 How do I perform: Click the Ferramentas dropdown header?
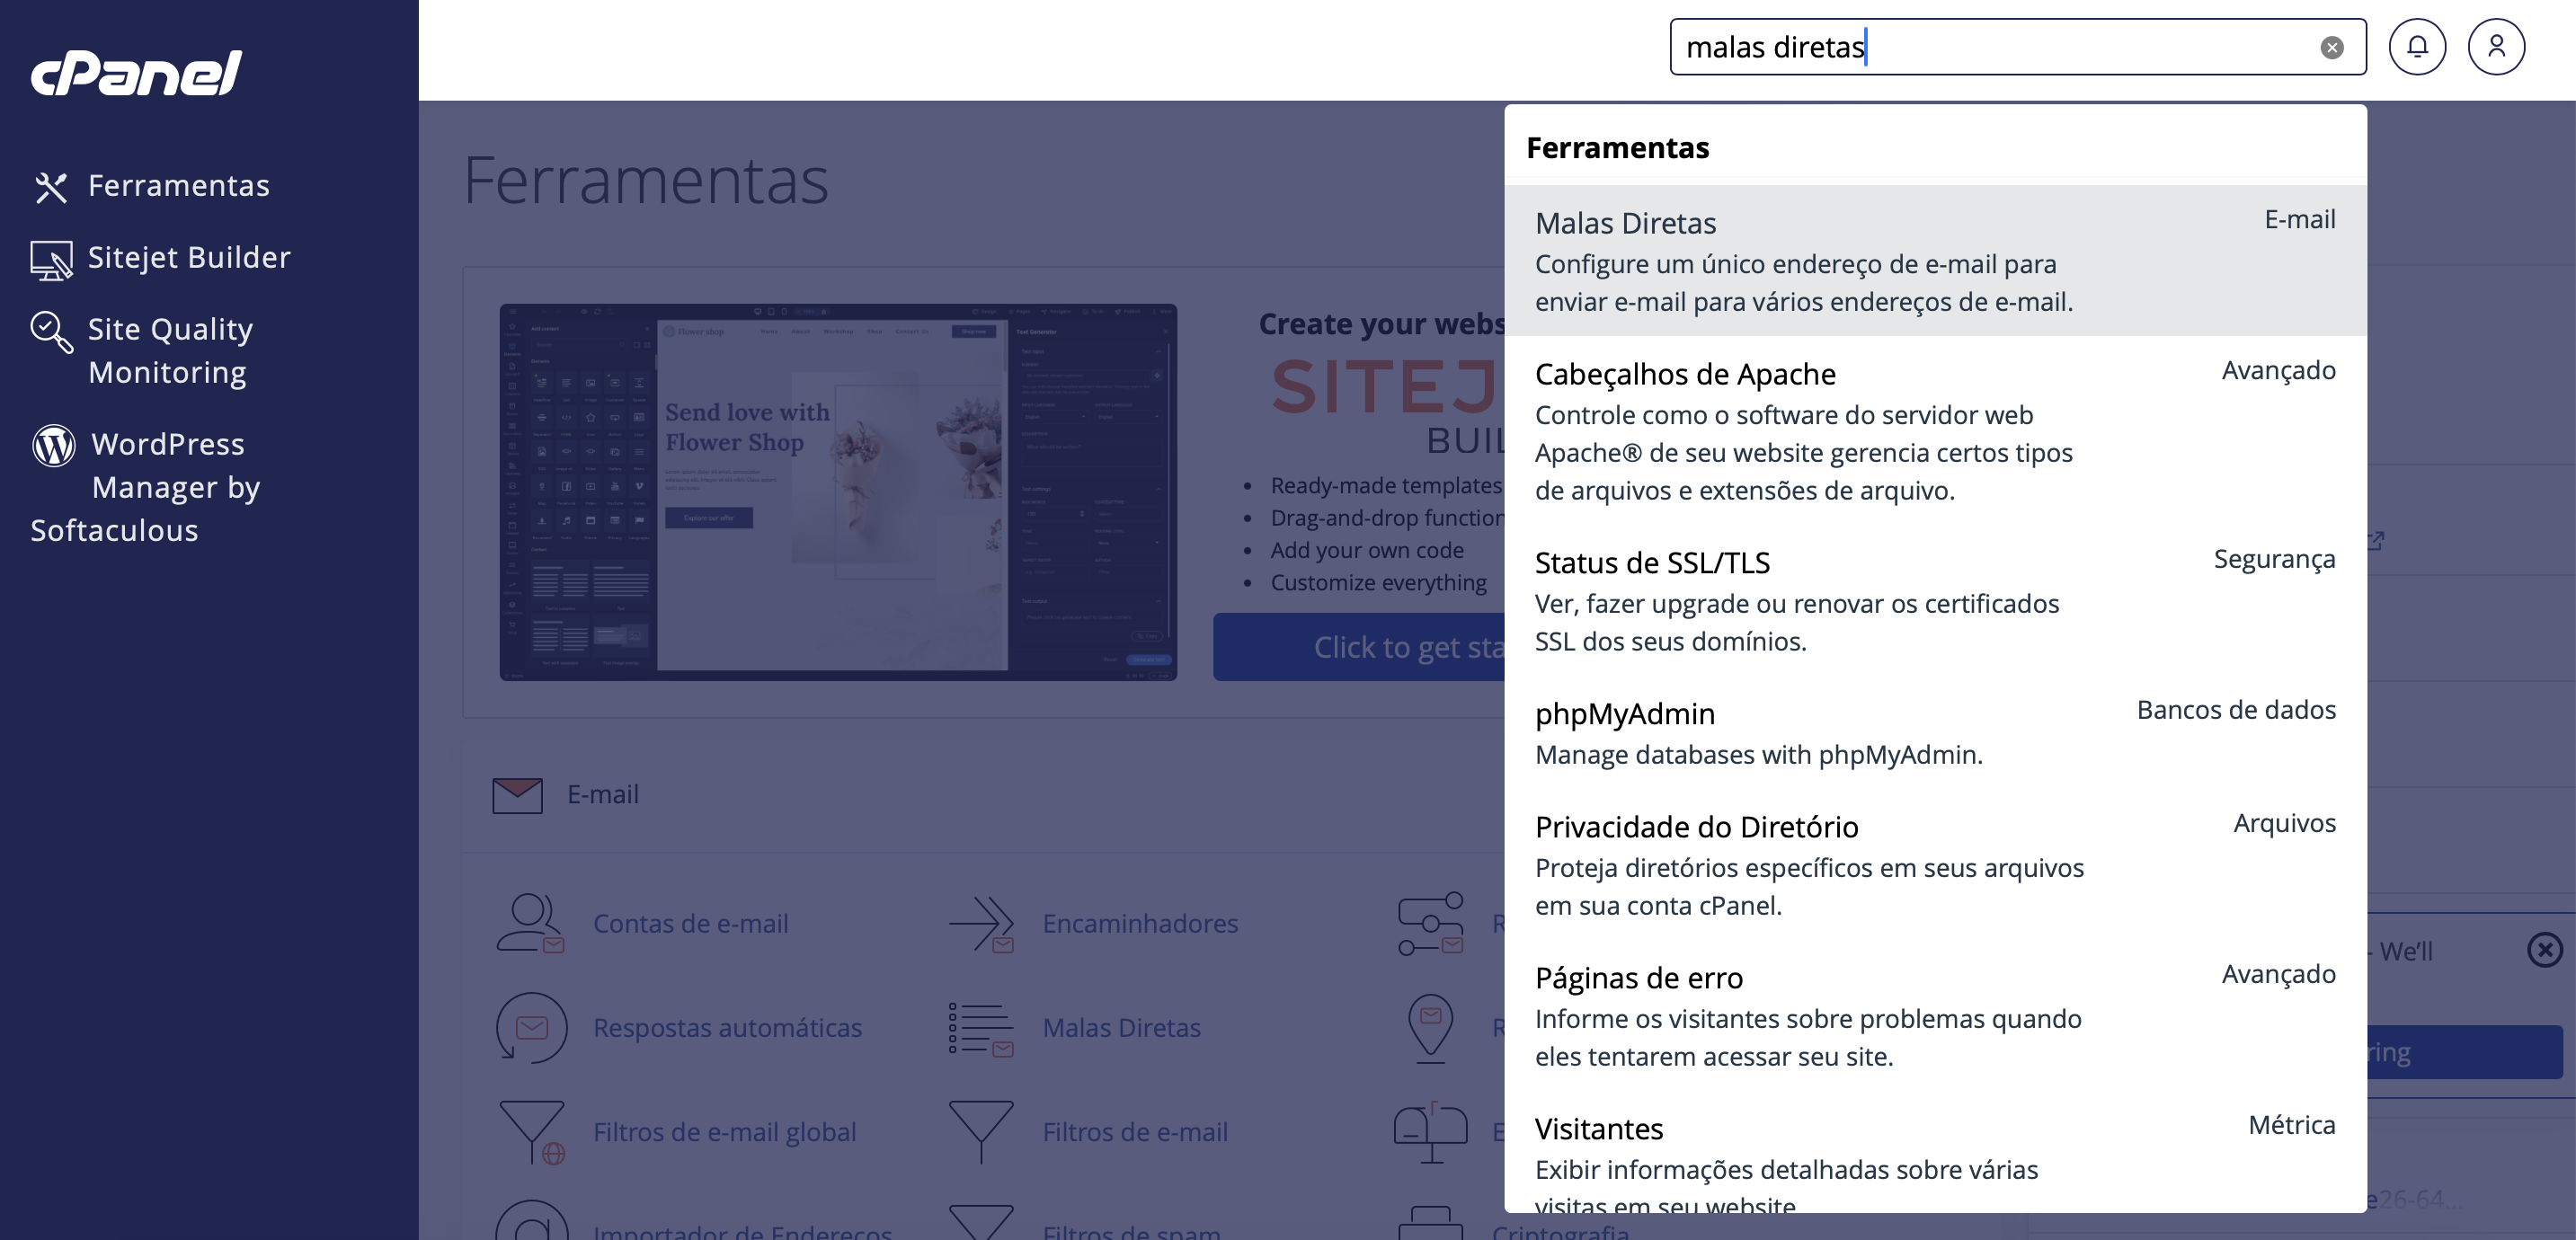[x=1617, y=147]
